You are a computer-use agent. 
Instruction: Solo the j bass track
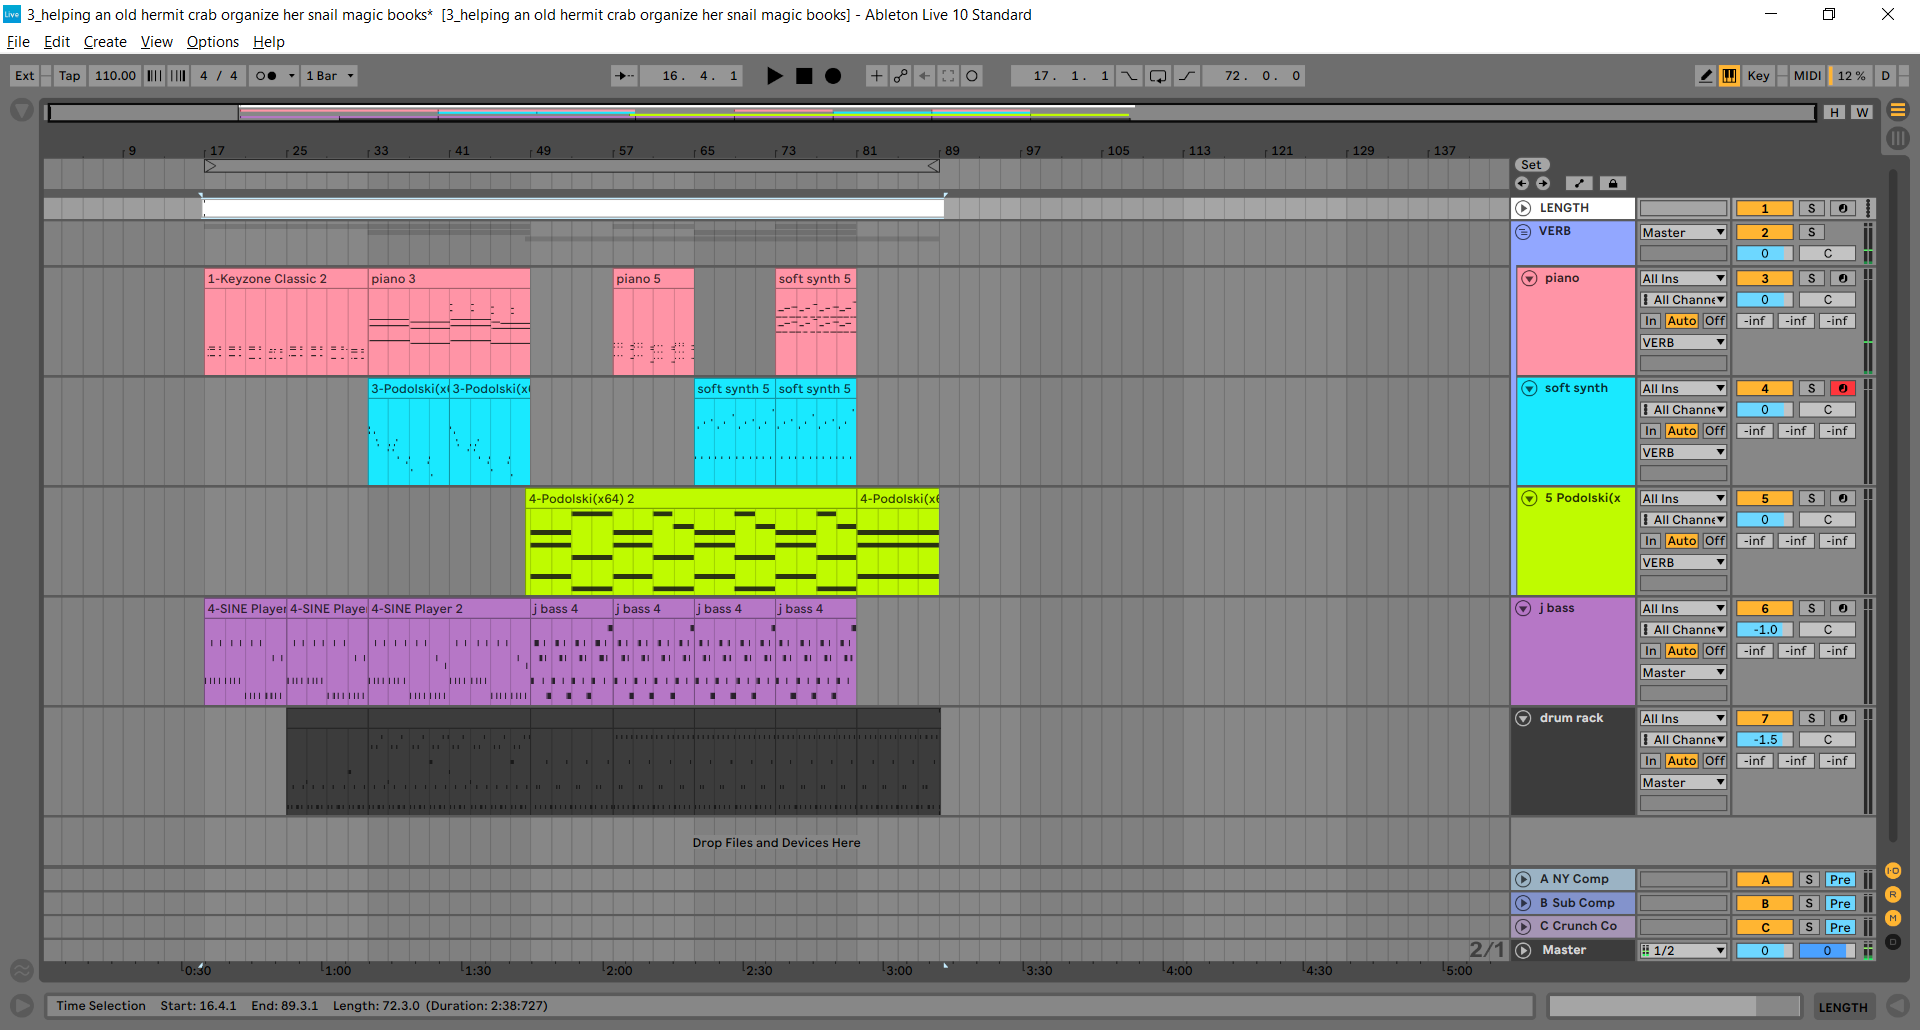1811,609
